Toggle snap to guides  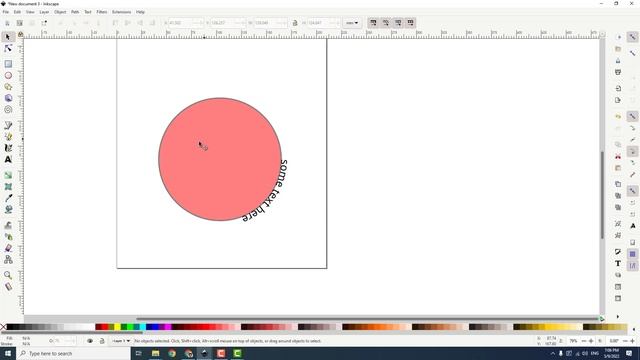(x=632, y=266)
